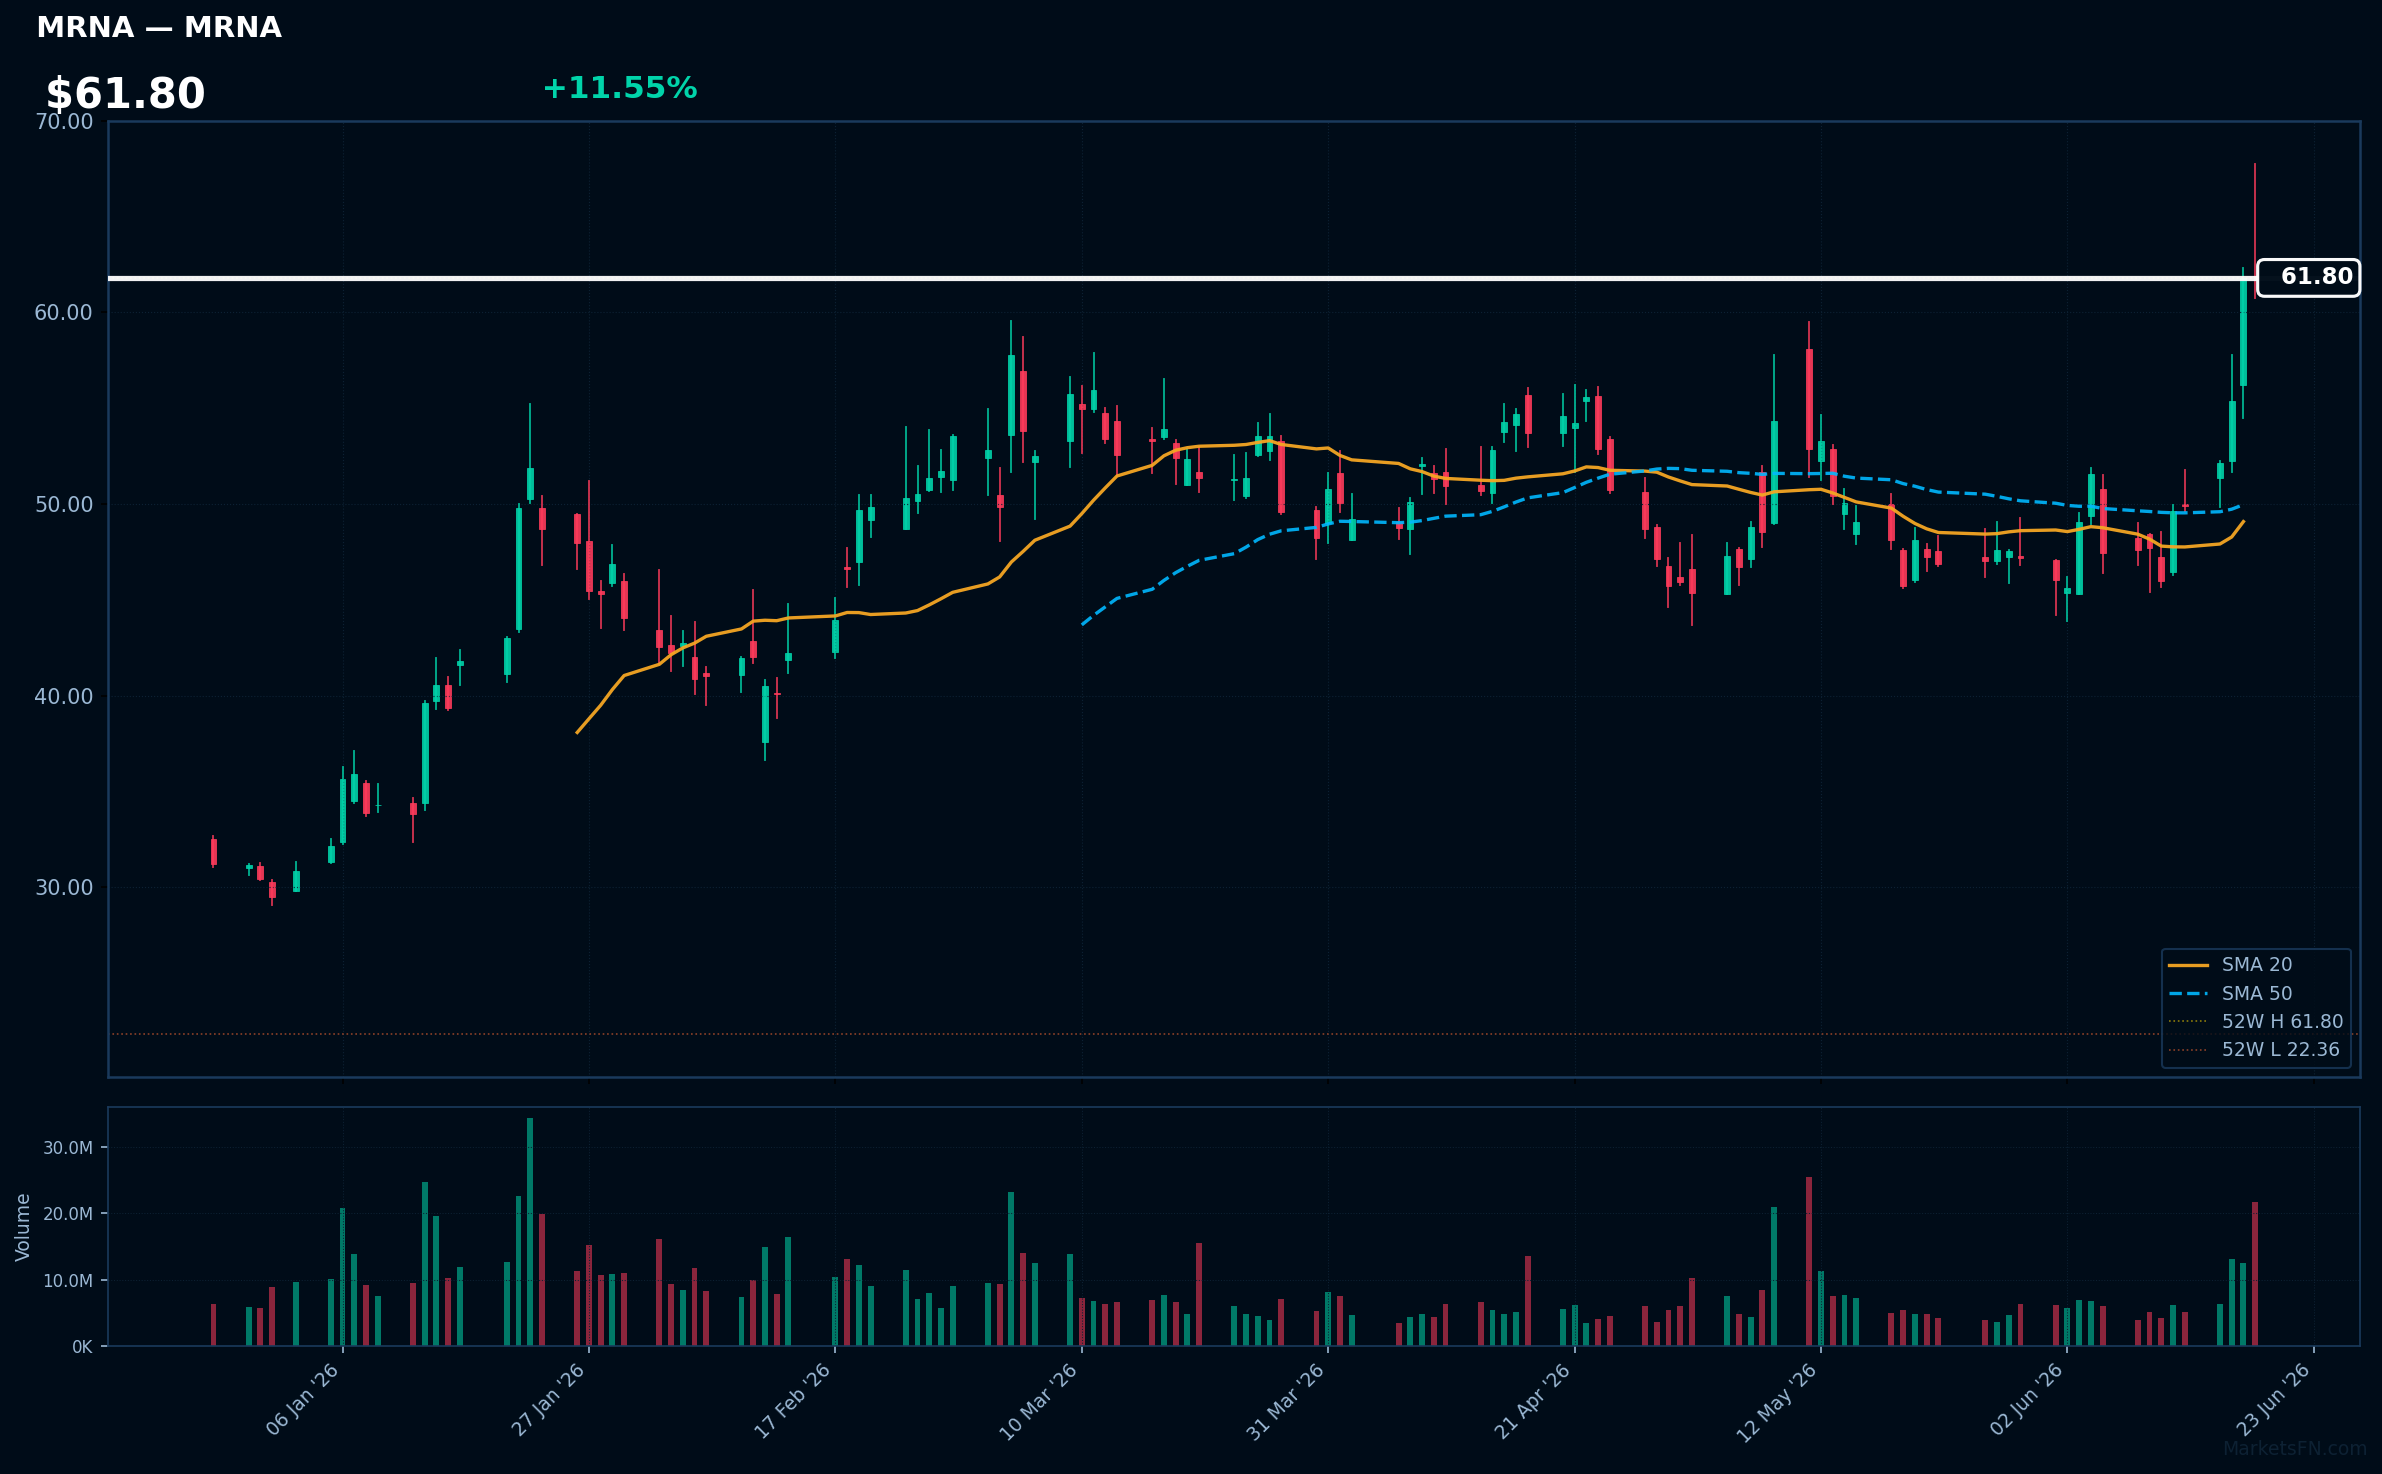Click the 02 Jun '26 date label
The width and height of the screenshot is (2382, 1474).
tap(2027, 1399)
